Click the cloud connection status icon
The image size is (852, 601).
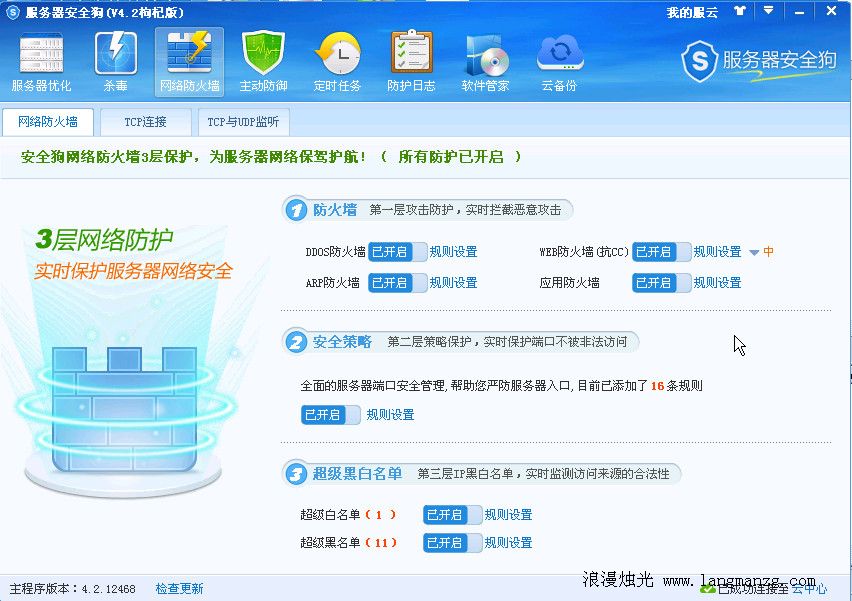pos(707,589)
